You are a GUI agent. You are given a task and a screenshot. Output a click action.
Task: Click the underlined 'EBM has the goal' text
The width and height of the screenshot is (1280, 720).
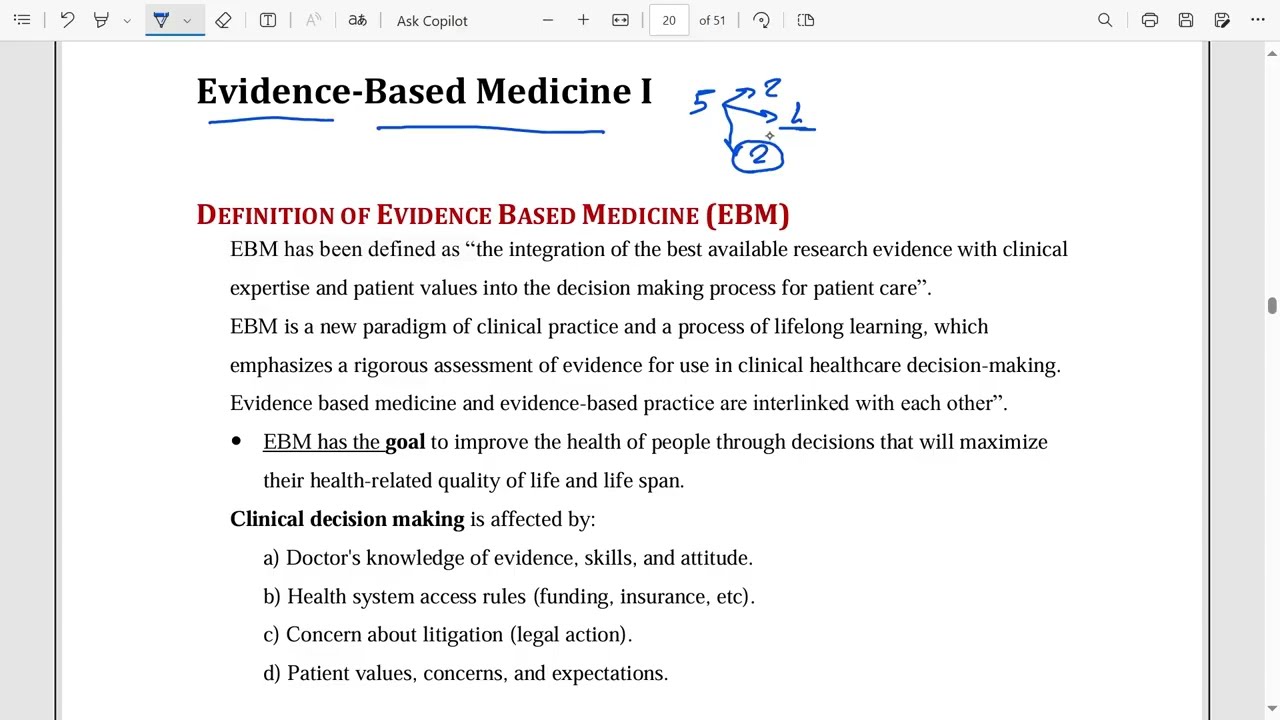pyautogui.click(x=344, y=442)
